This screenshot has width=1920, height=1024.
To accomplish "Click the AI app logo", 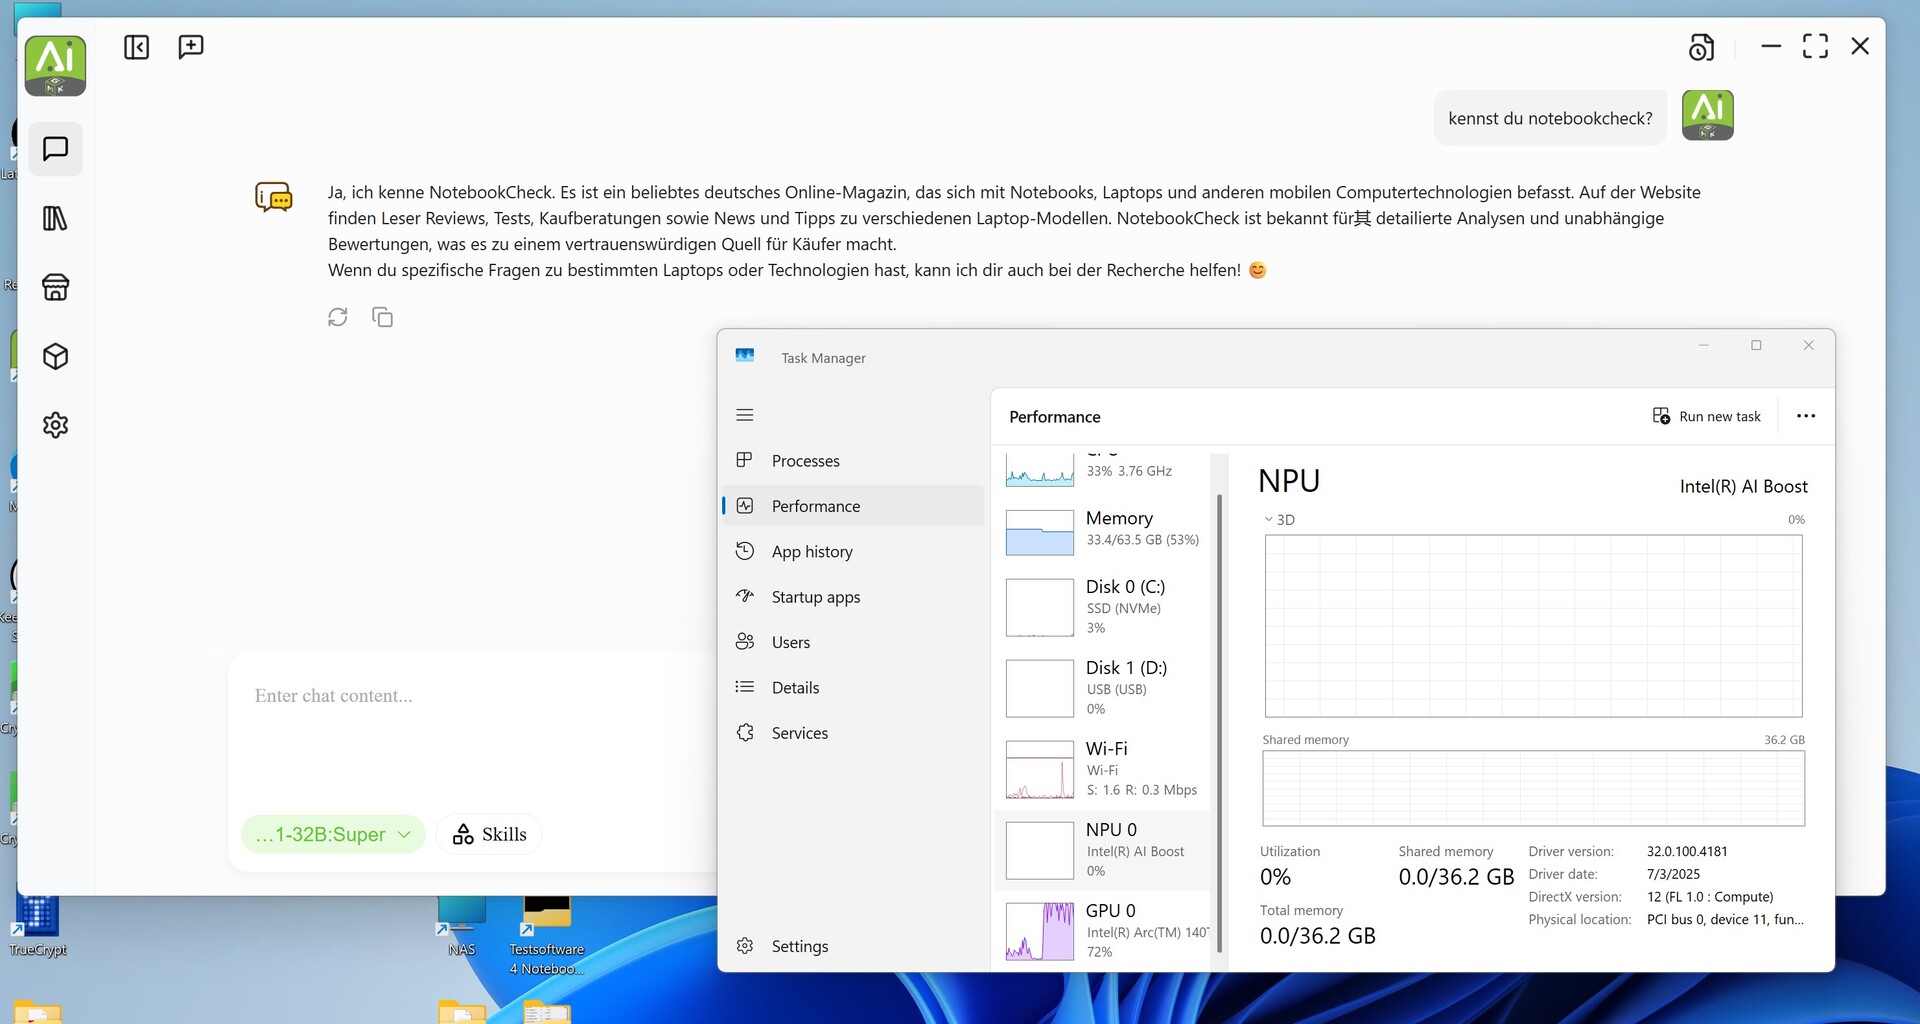I will [x=55, y=66].
